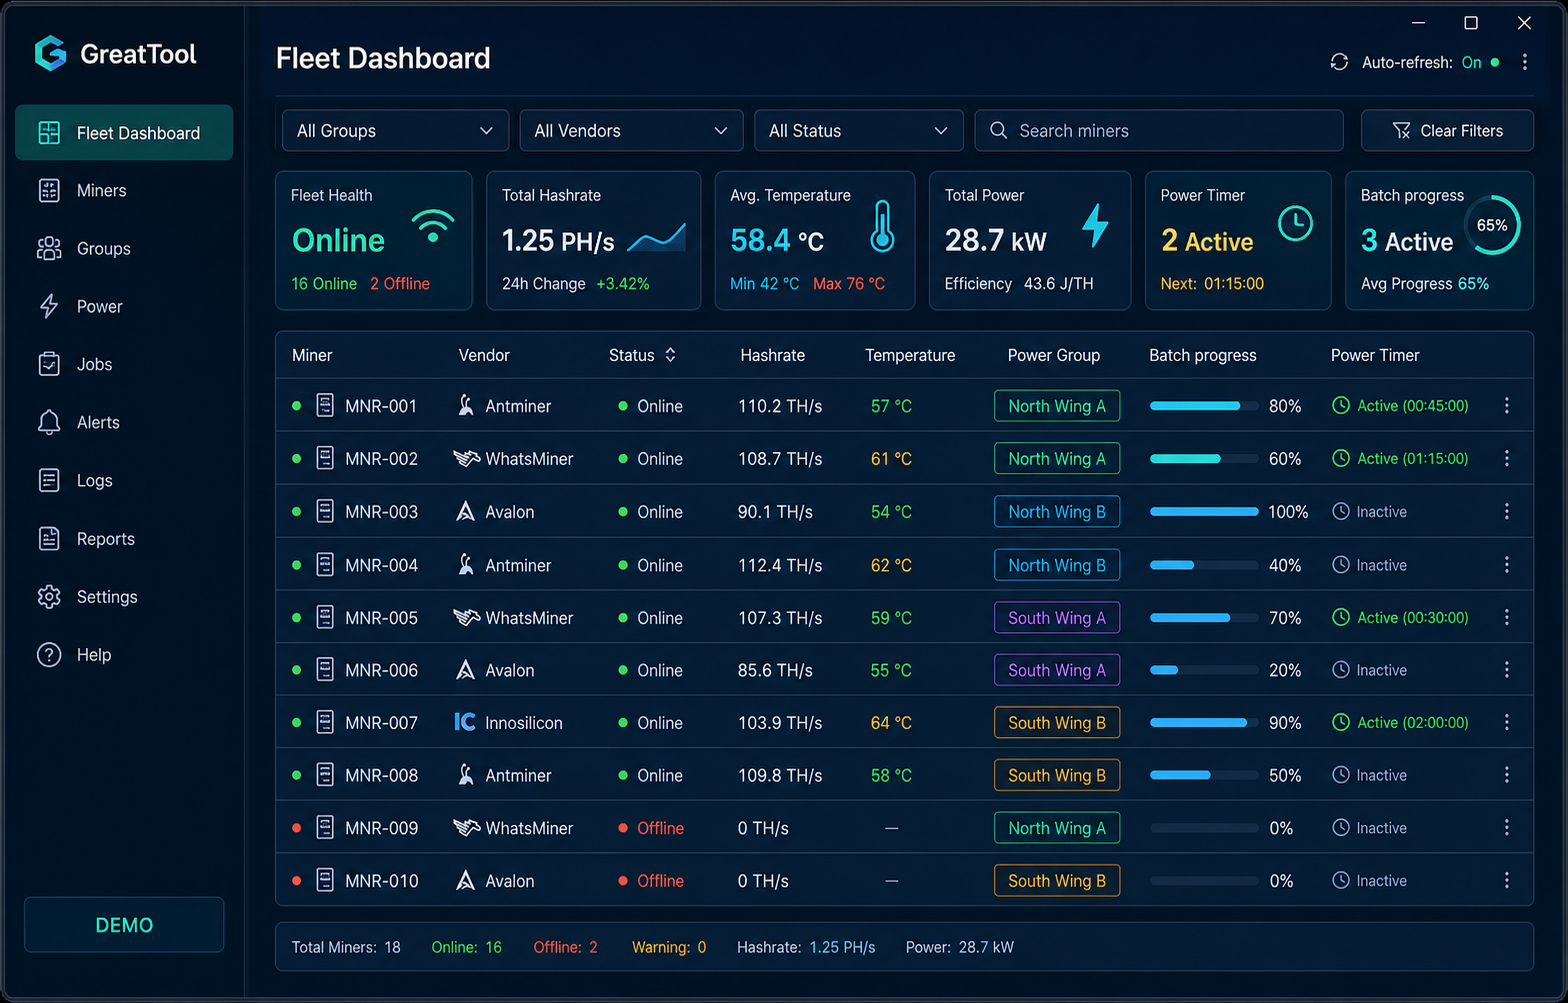The height and width of the screenshot is (1003, 1568).
Task: Click the DEMO button
Action: click(x=124, y=925)
